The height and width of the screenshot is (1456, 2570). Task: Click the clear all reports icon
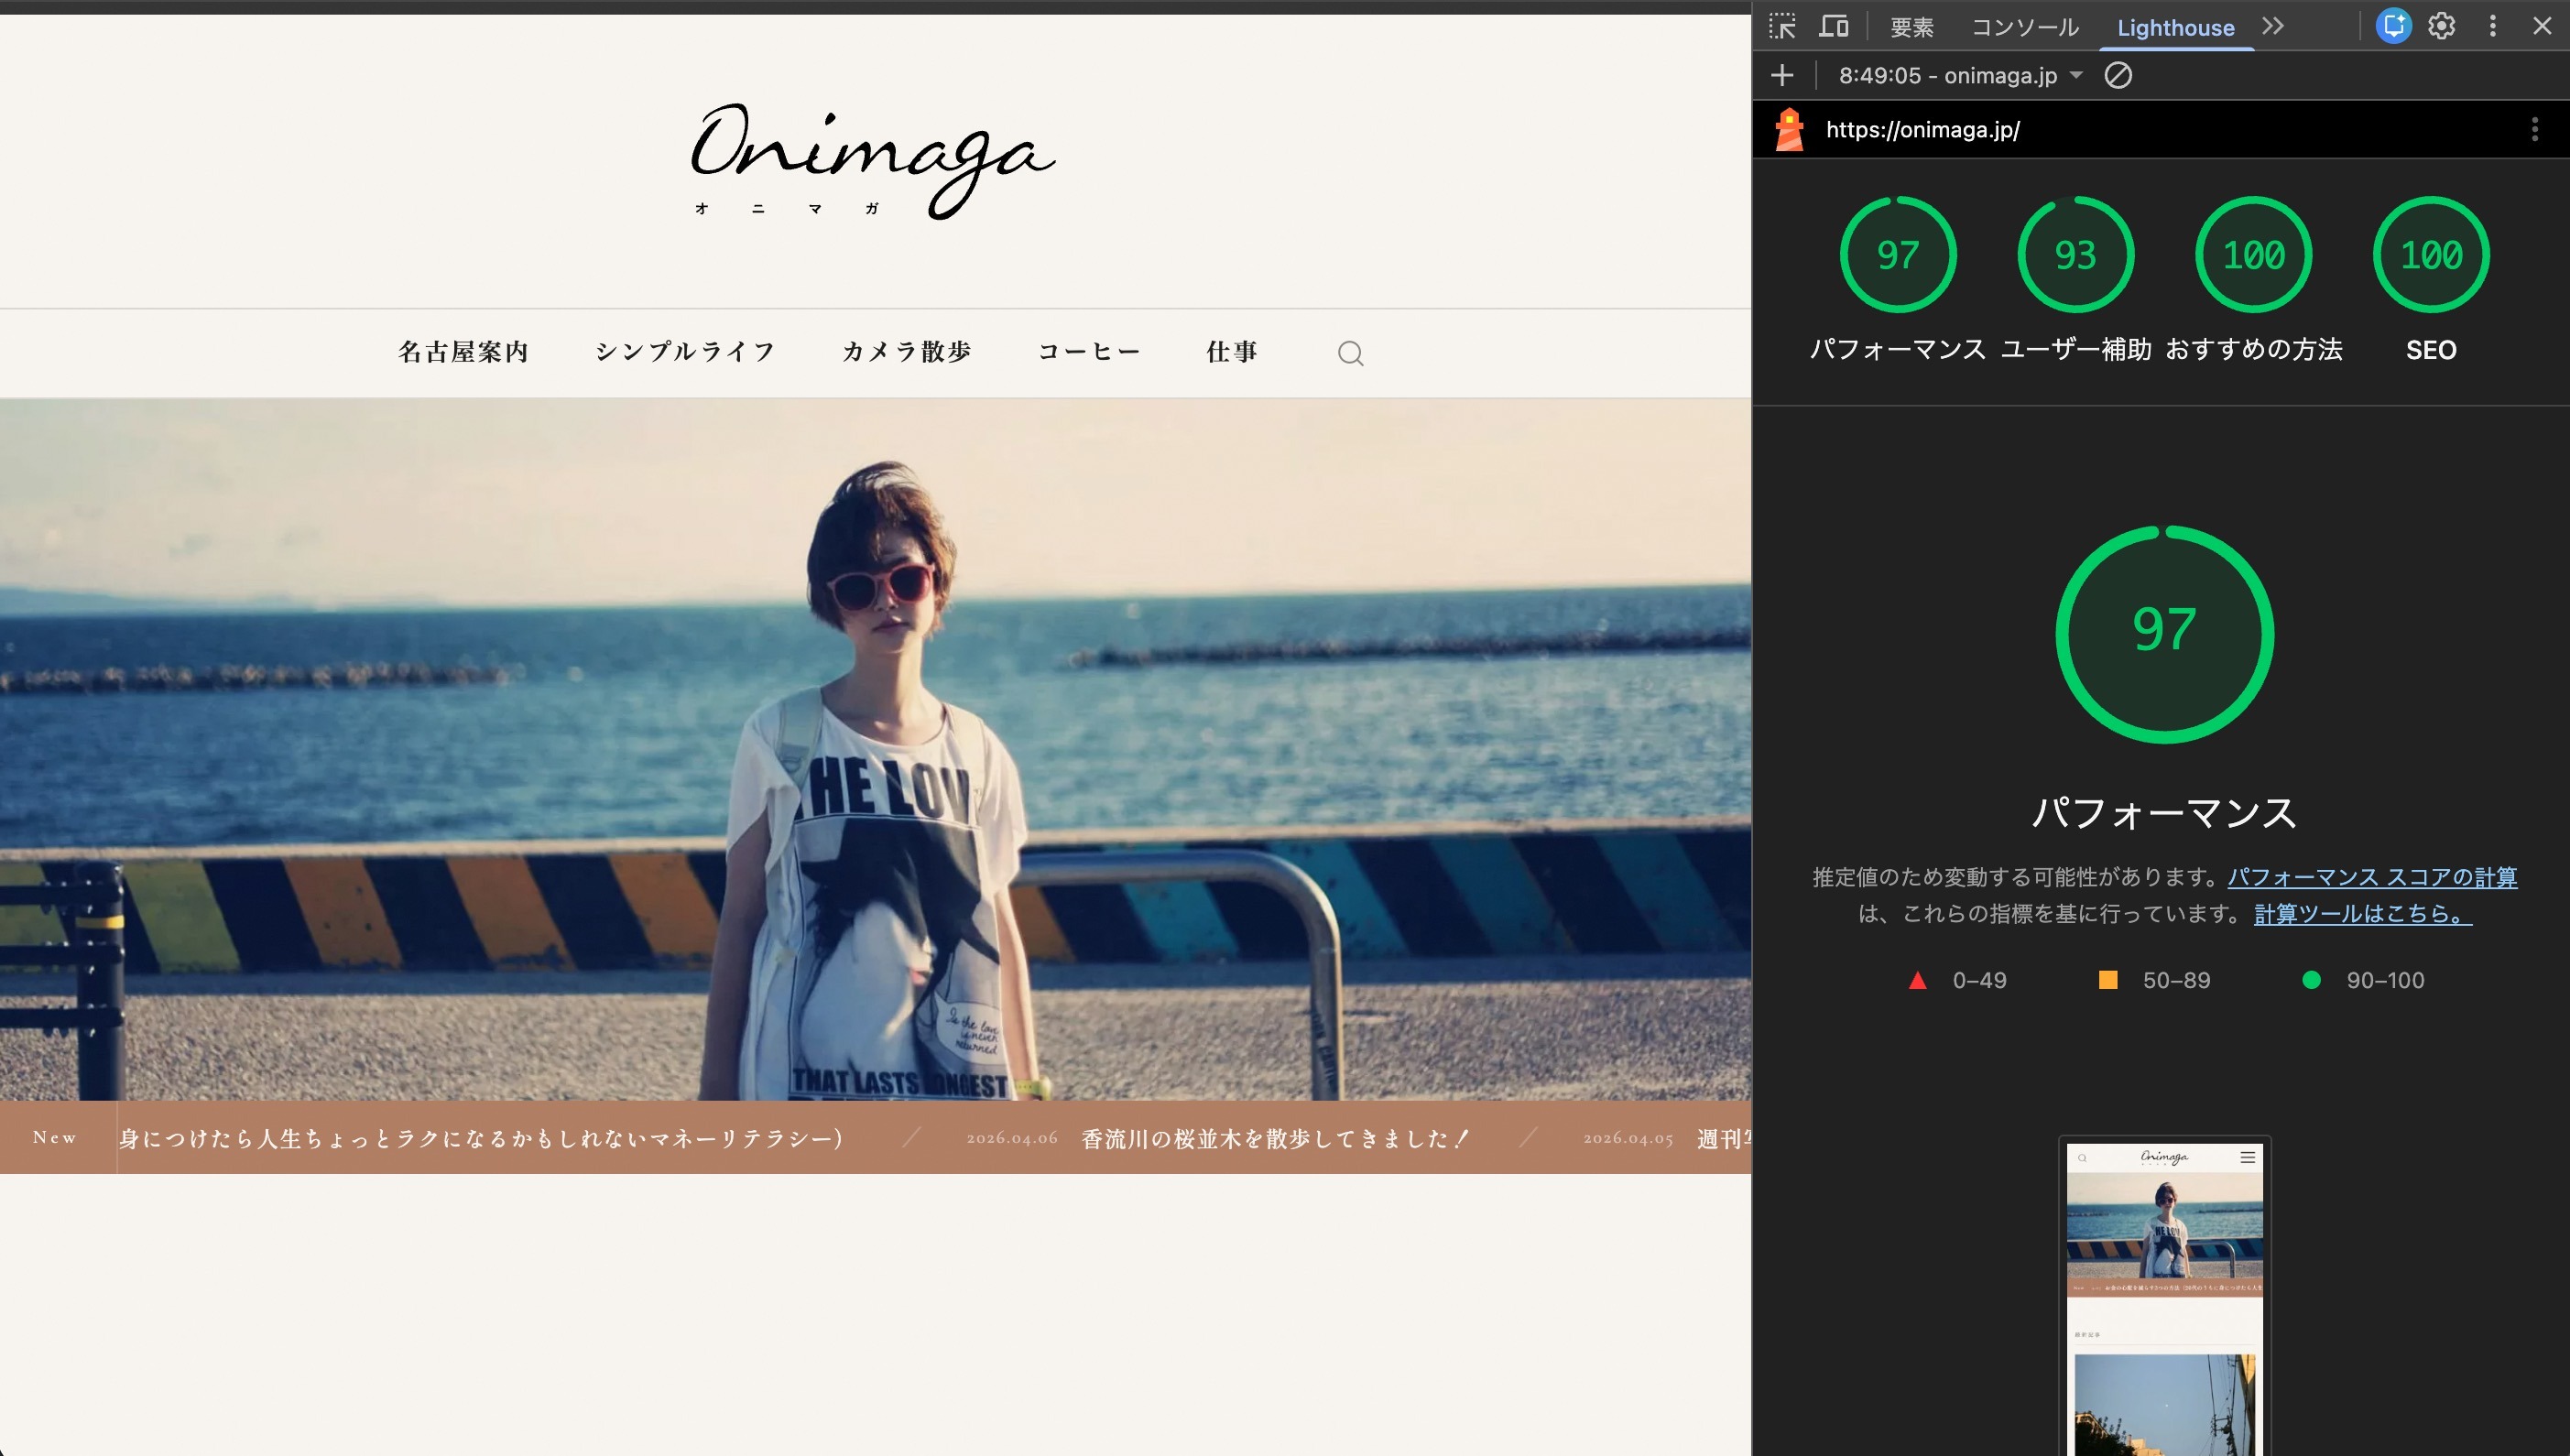tap(2118, 76)
